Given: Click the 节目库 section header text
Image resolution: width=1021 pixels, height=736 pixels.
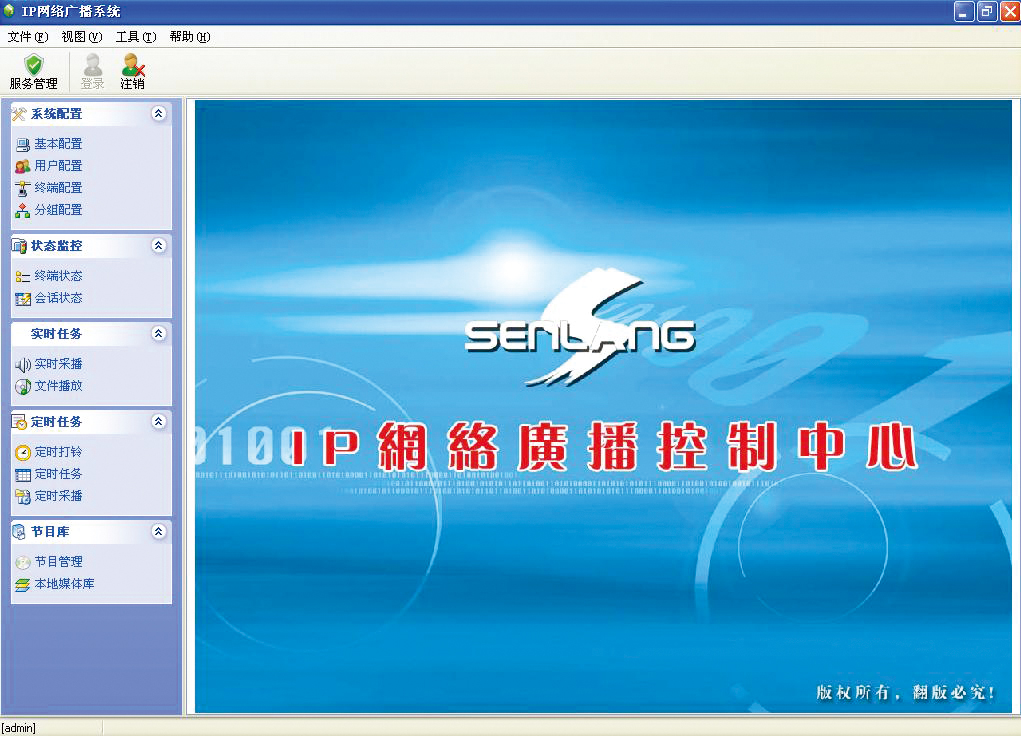Looking at the screenshot, I should pos(50,532).
